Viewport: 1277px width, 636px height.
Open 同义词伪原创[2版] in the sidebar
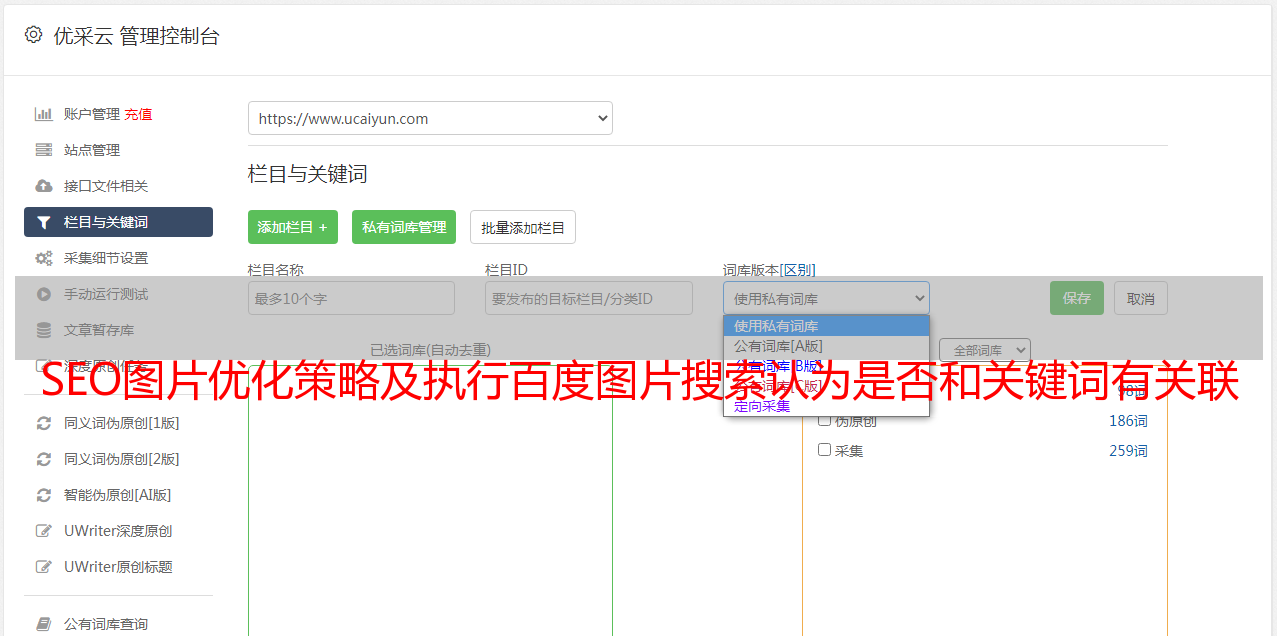coord(122,459)
